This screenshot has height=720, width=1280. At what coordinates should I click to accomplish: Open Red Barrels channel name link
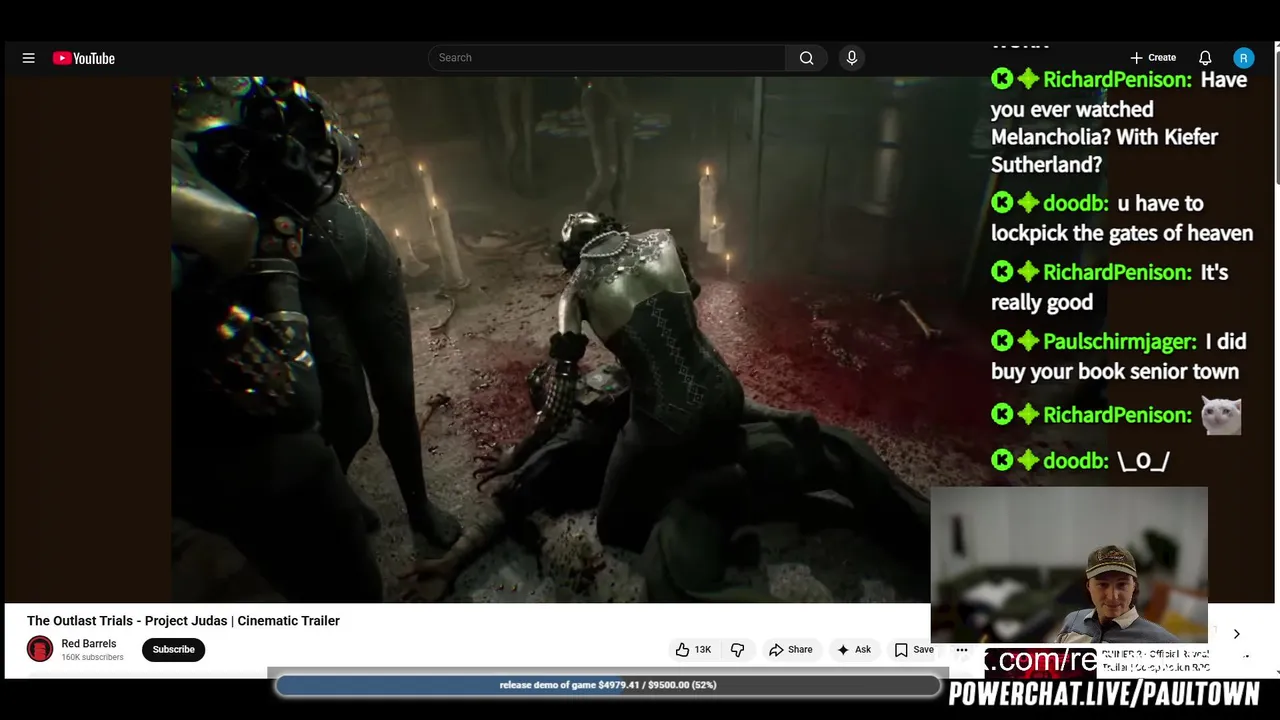[x=89, y=644]
